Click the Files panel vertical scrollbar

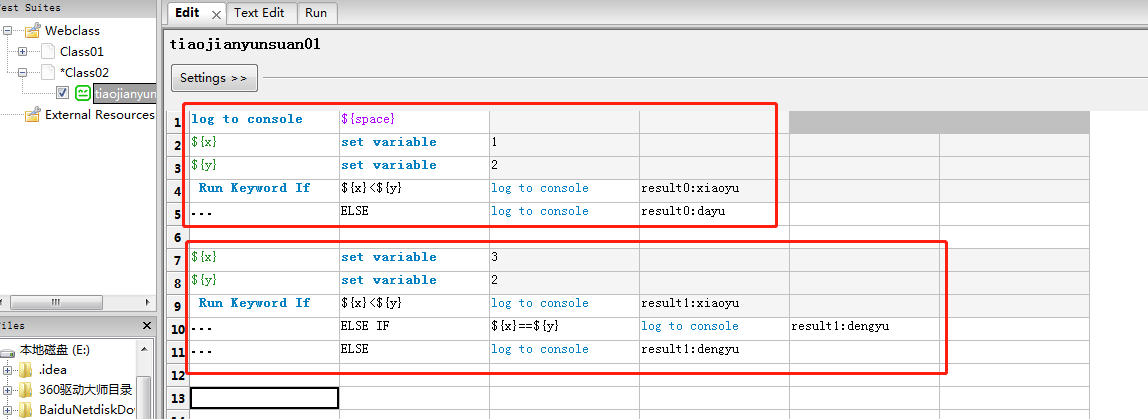click(145, 398)
